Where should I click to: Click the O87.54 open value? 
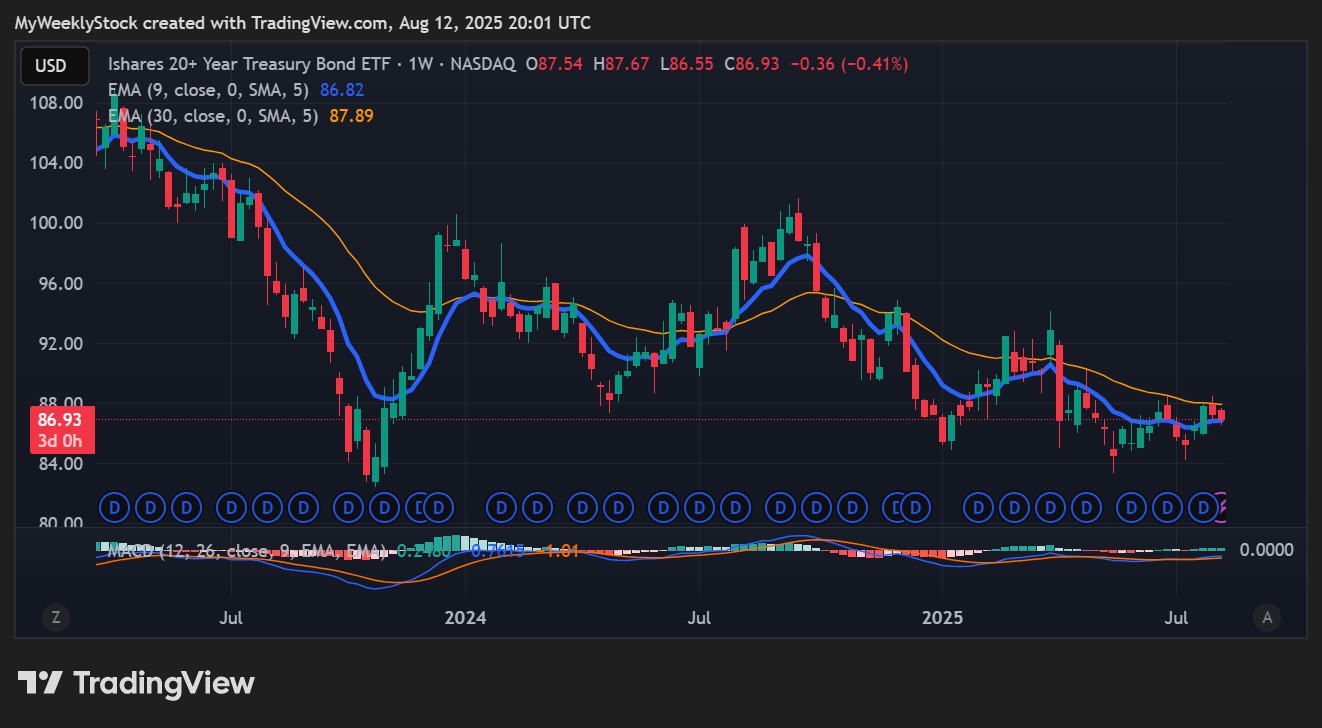[x=555, y=64]
